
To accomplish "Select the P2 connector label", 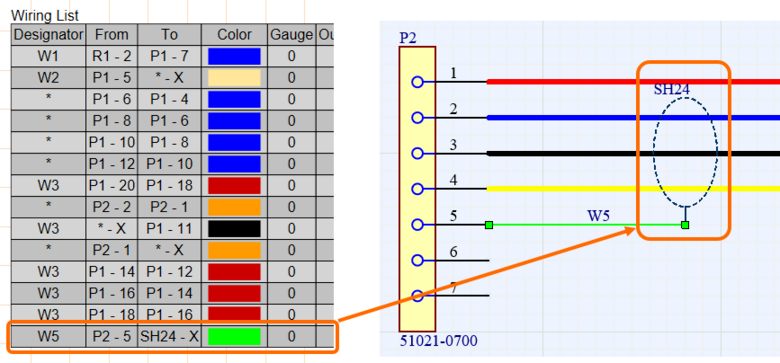I will (408, 38).
